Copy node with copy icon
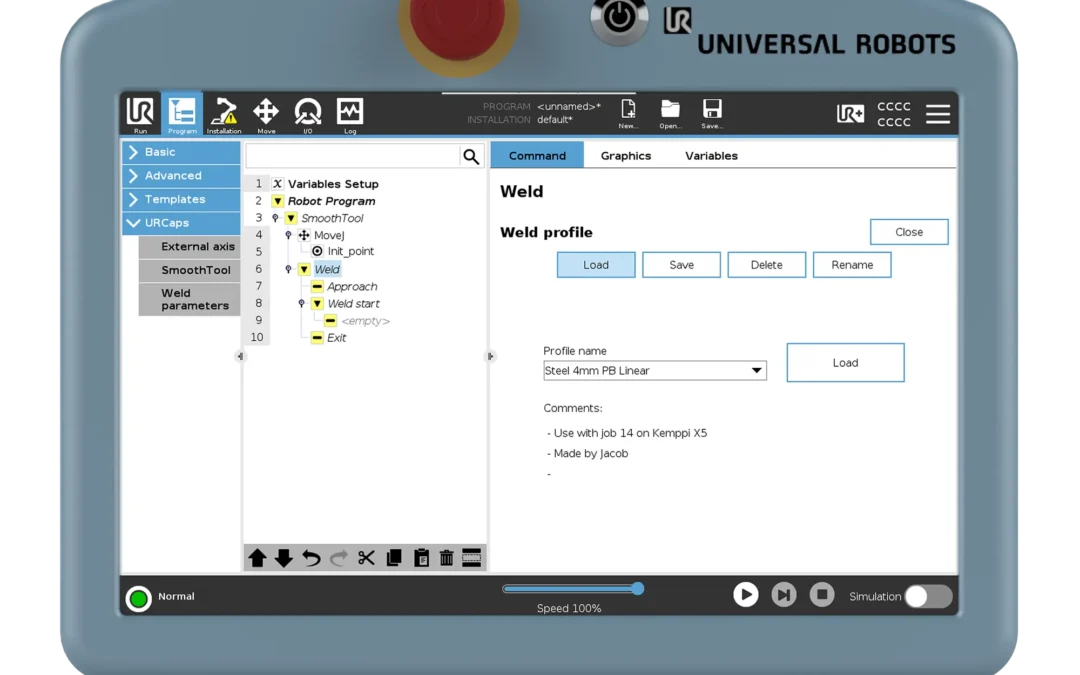Image resolution: width=1080 pixels, height=675 pixels. point(394,558)
